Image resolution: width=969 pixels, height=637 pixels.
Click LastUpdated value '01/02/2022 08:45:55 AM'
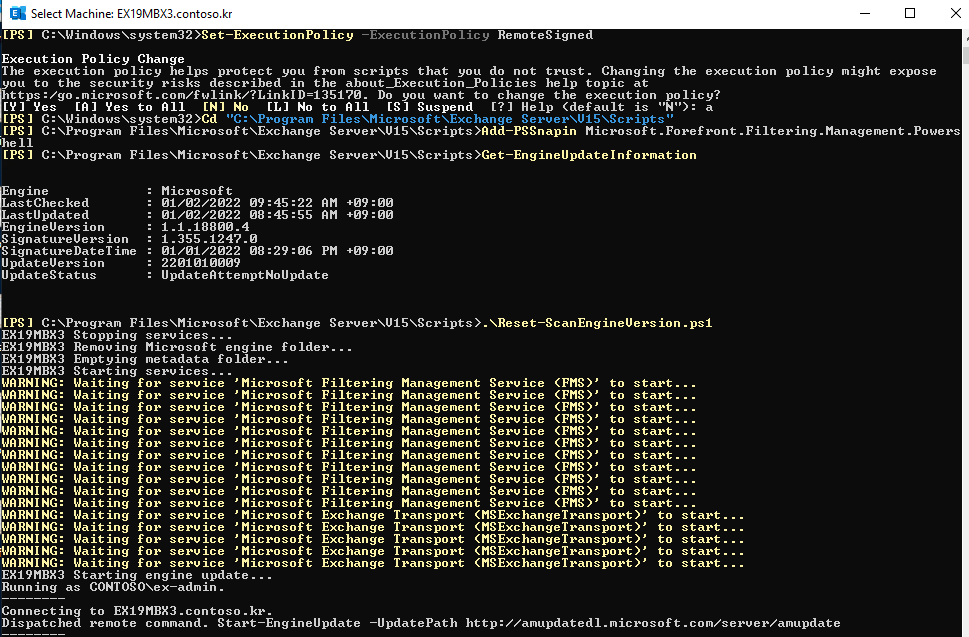coord(250,215)
